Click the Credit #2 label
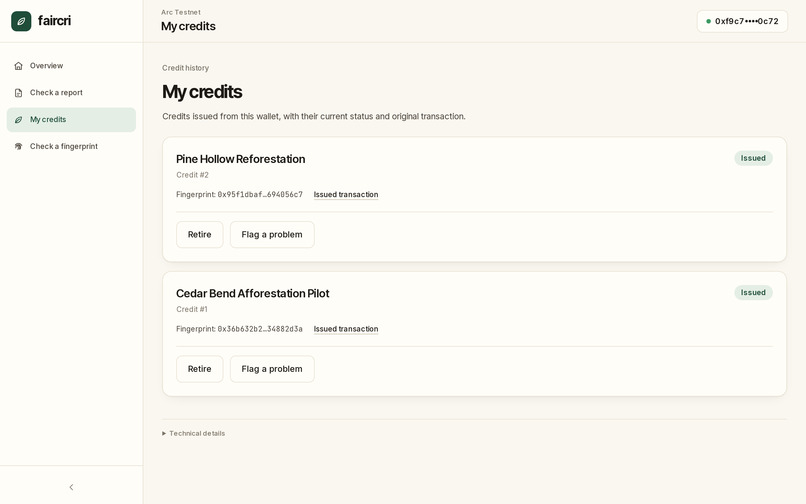This screenshot has width=806, height=504. tap(192, 175)
